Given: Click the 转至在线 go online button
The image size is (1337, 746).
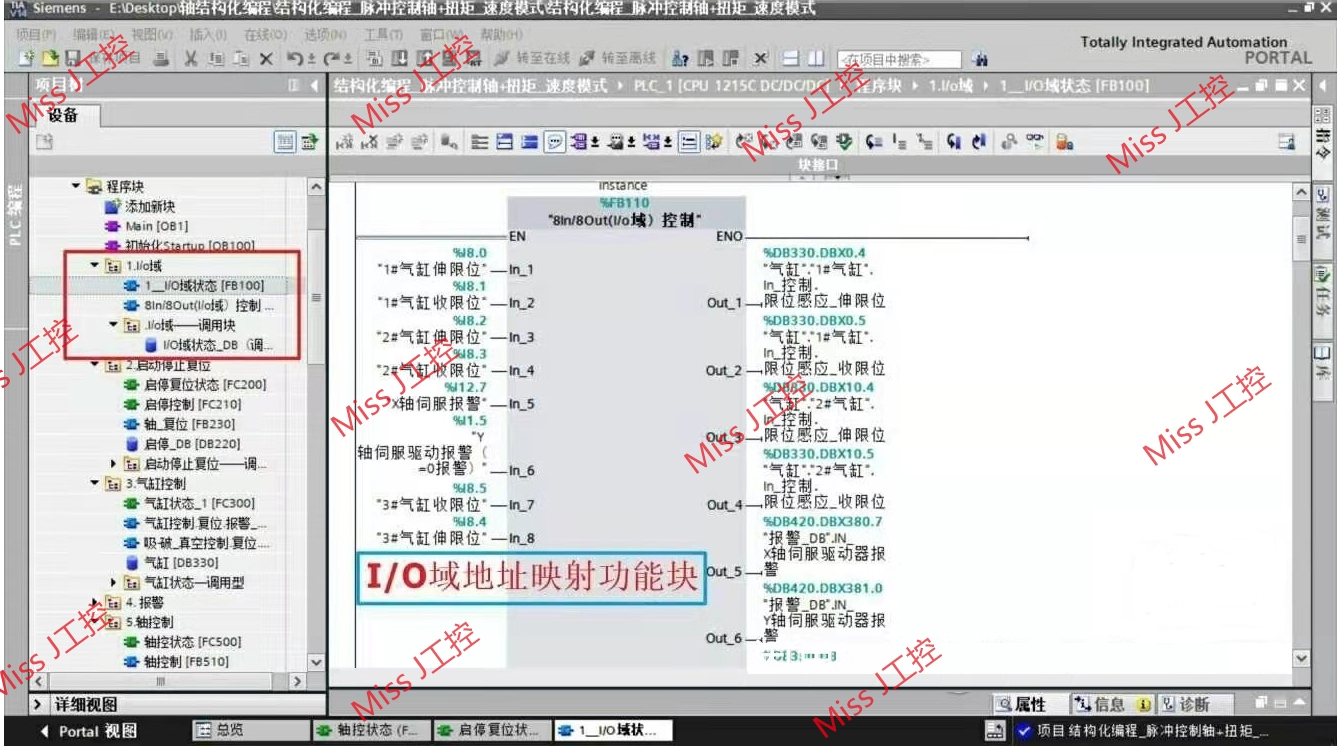Looking at the screenshot, I should tap(532, 59).
